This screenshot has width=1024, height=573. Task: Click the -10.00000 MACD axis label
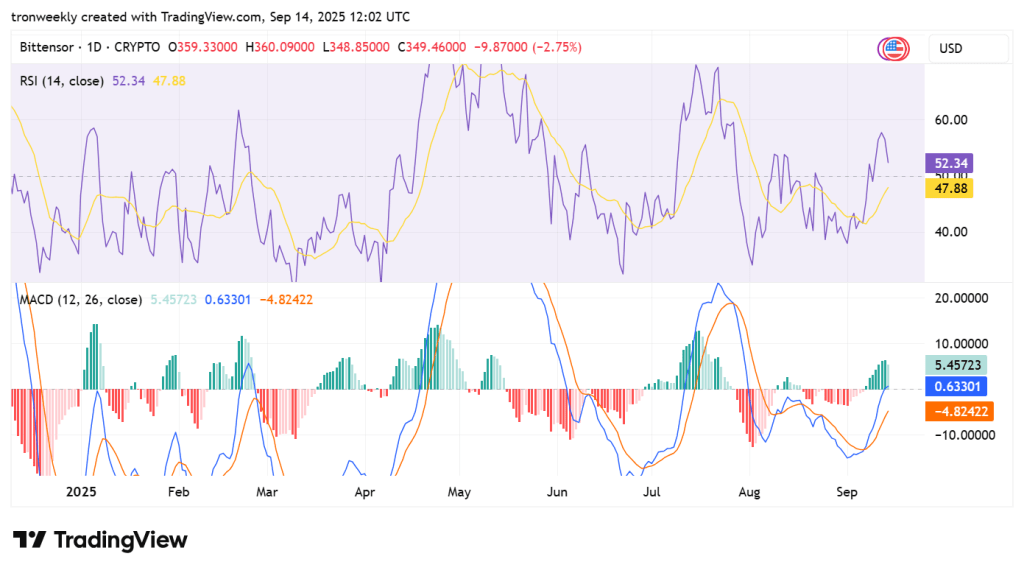pyautogui.click(x=964, y=436)
